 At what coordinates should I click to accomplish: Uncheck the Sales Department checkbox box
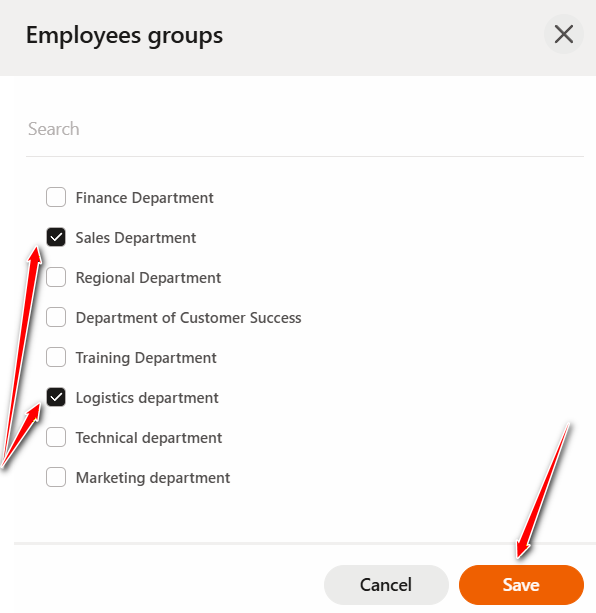coord(56,237)
